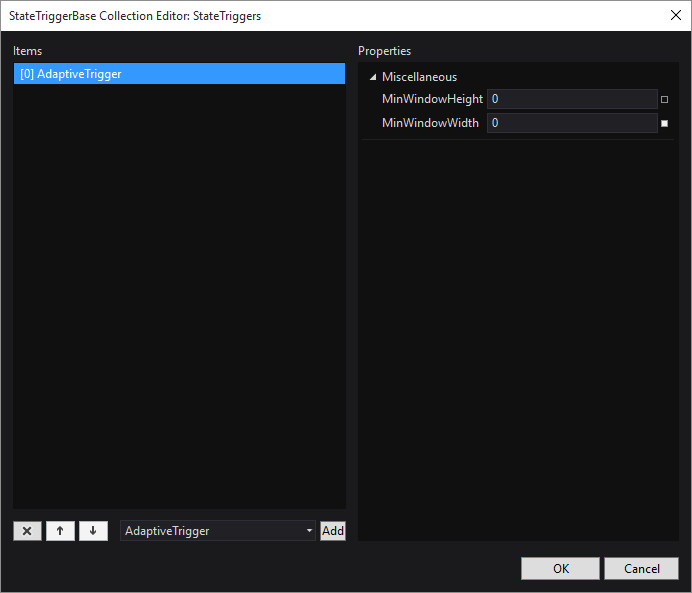Move item up with the up arrow
692x593 pixels.
coord(60,531)
